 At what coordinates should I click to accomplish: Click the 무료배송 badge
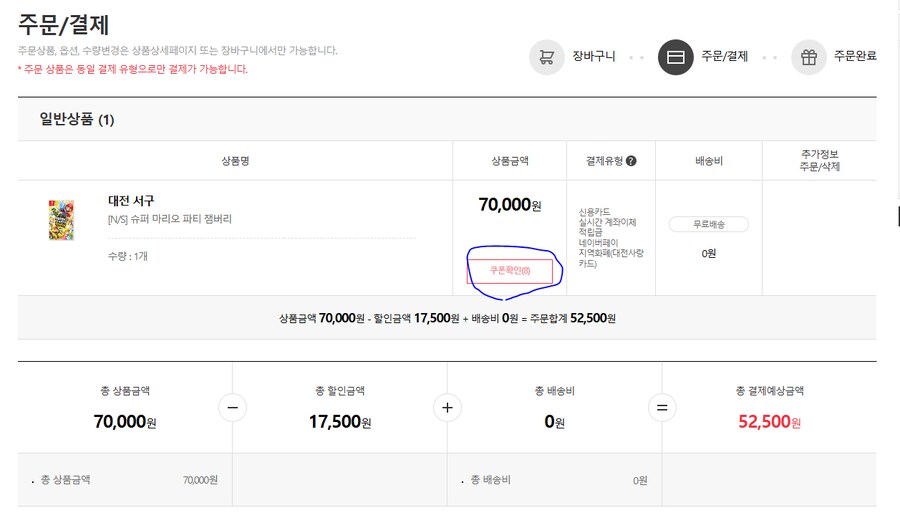[708, 225]
